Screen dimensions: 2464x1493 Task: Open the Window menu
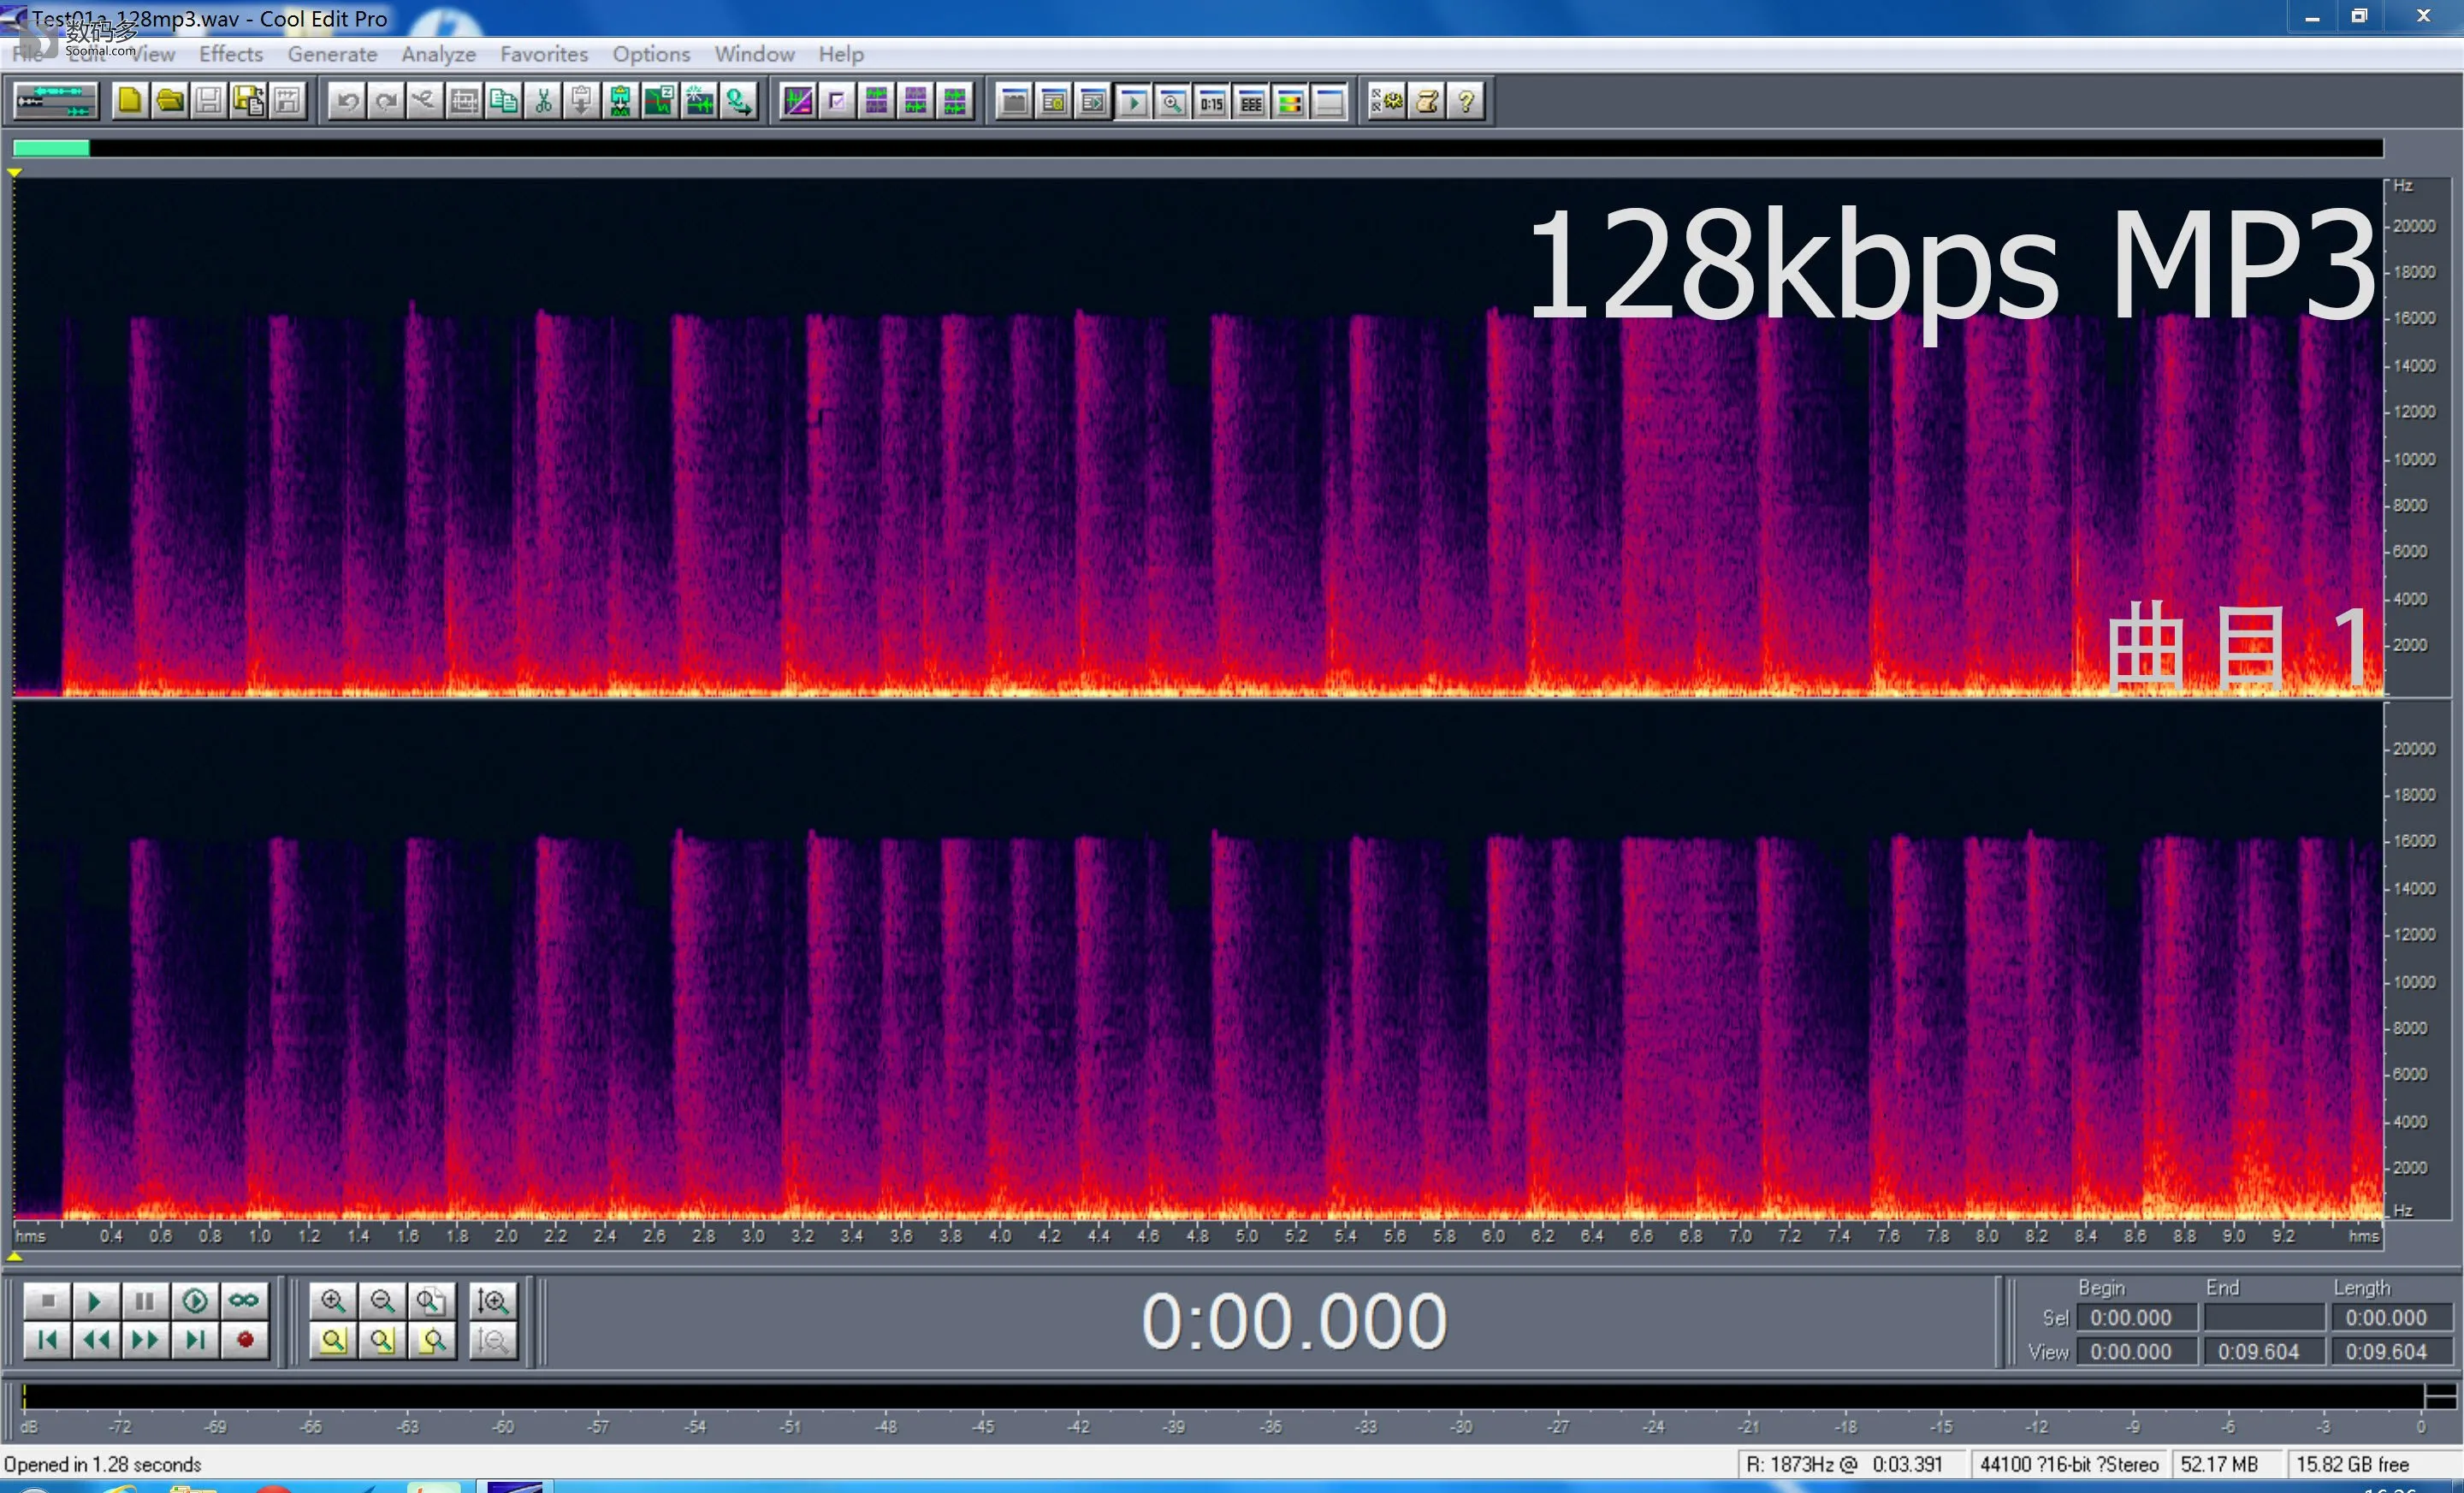[754, 54]
